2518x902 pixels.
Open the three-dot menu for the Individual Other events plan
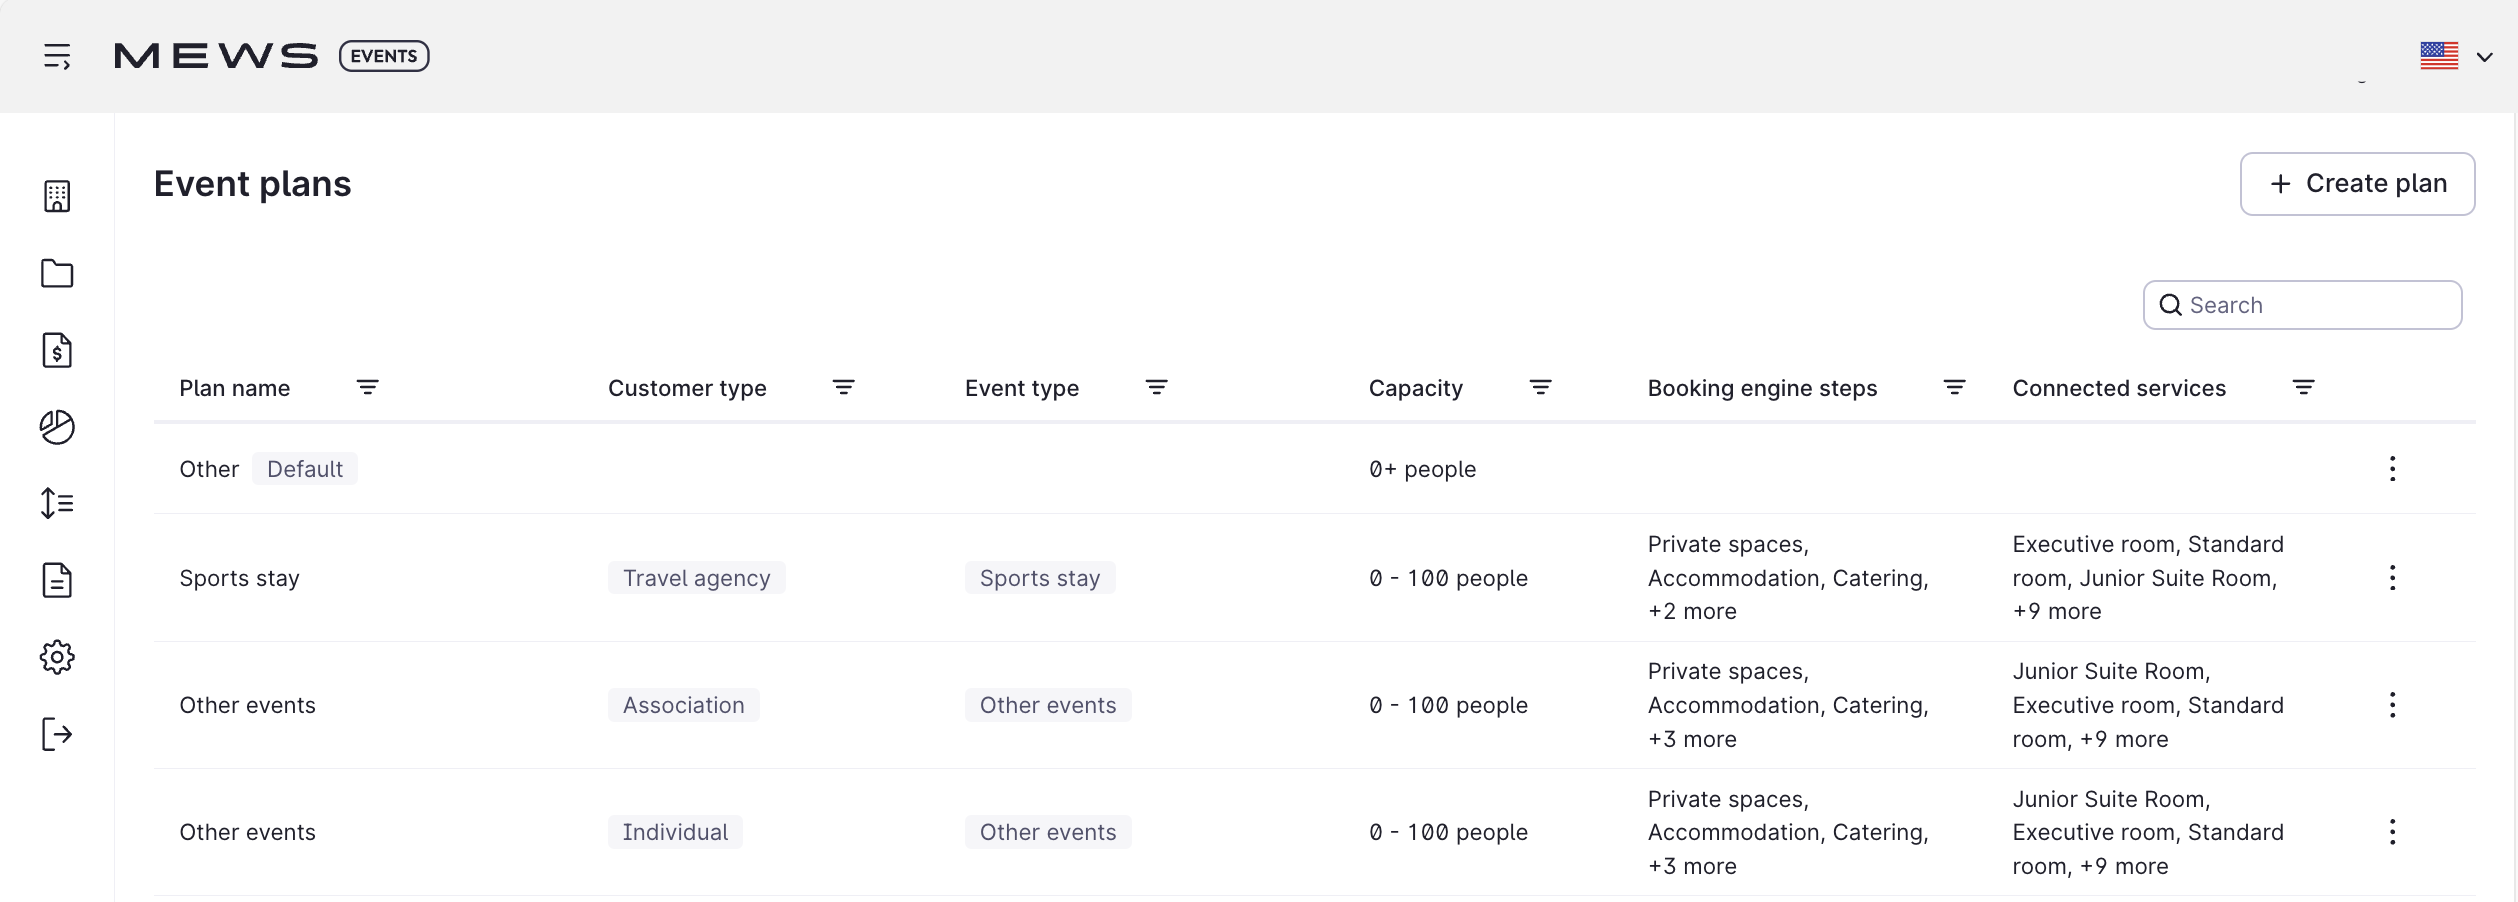click(2393, 832)
